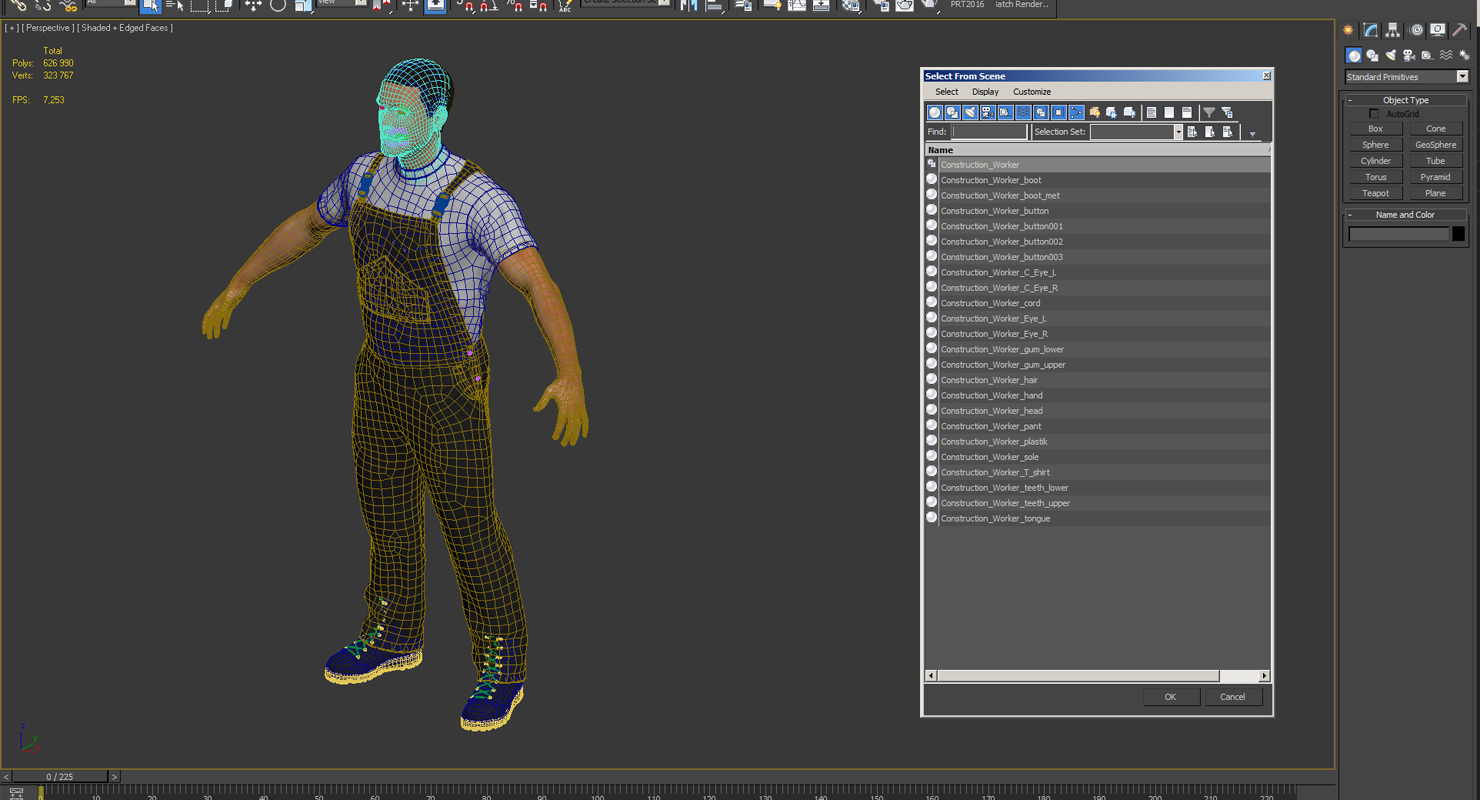Click Select All icon in dialog toolbar
This screenshot has height=800, width=1480.
(x=1151, y=112)
